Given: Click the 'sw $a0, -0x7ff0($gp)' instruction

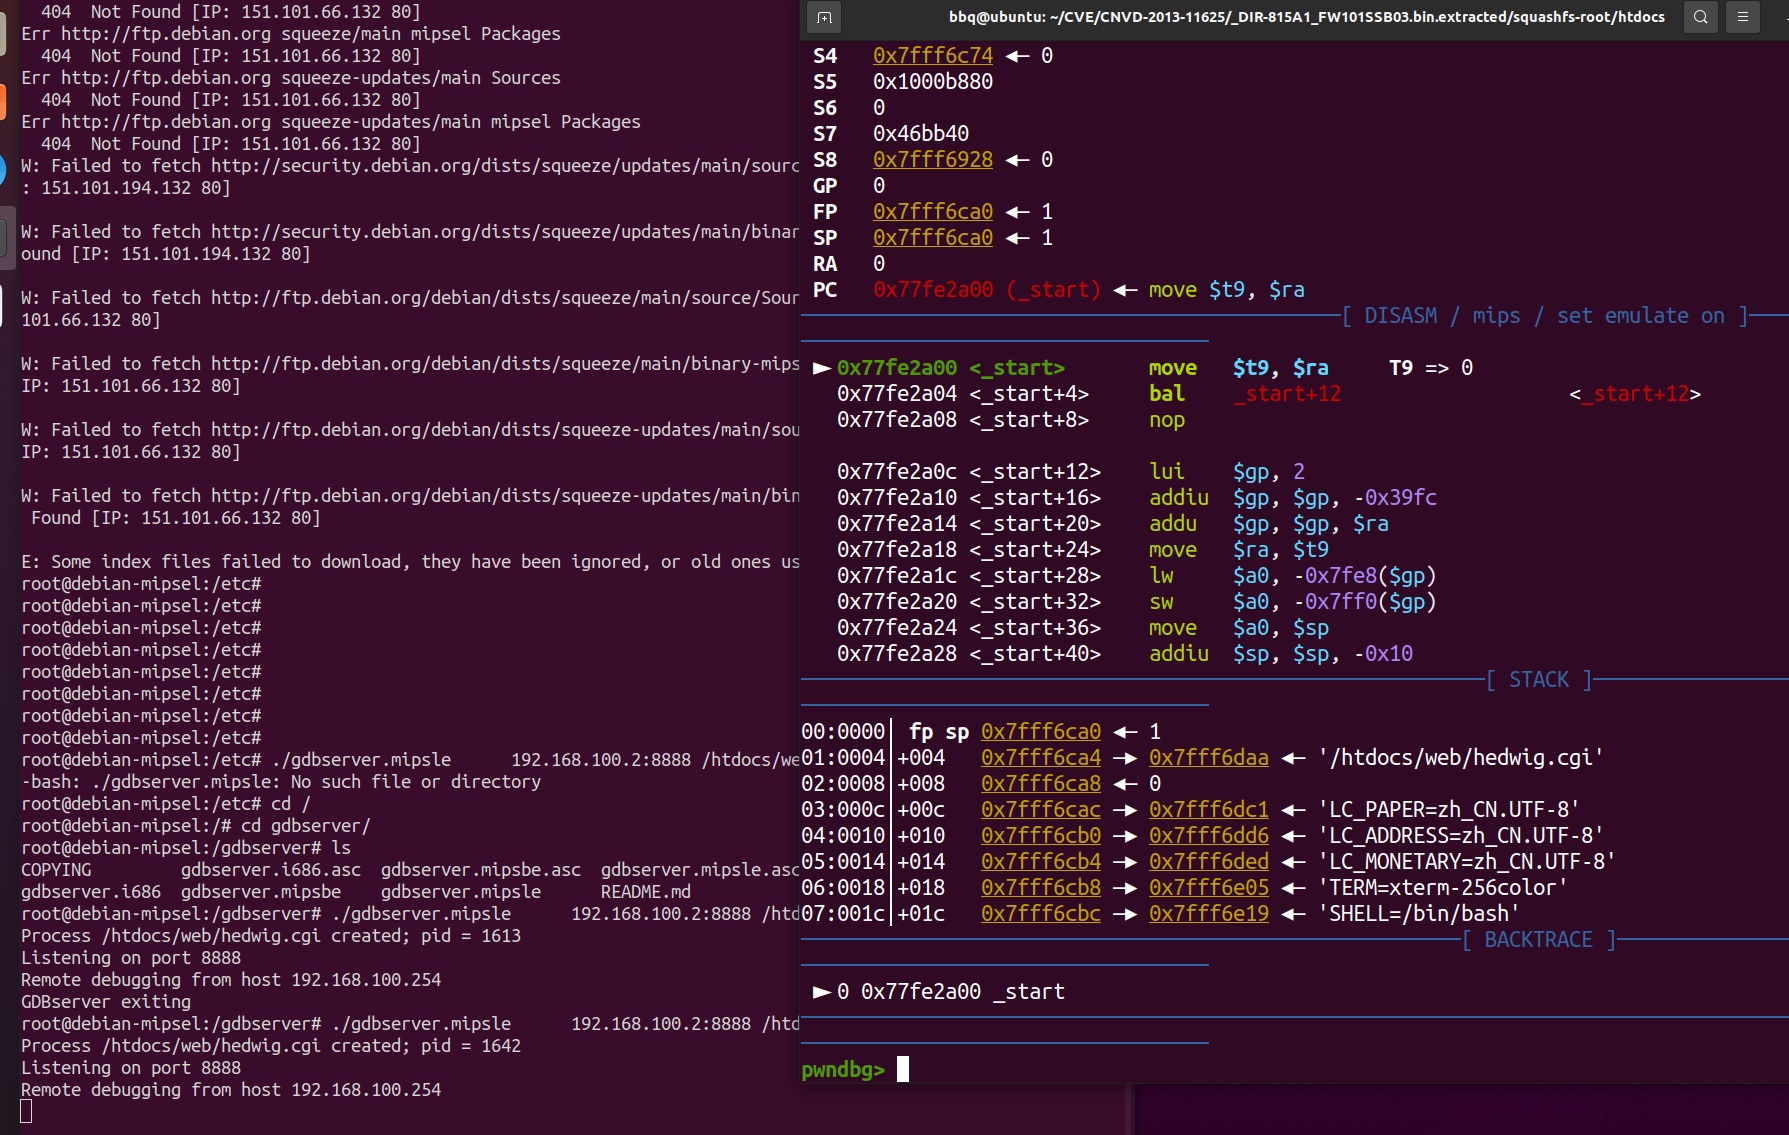Looking at the screenshot, I should click(x=1293, y=602).
